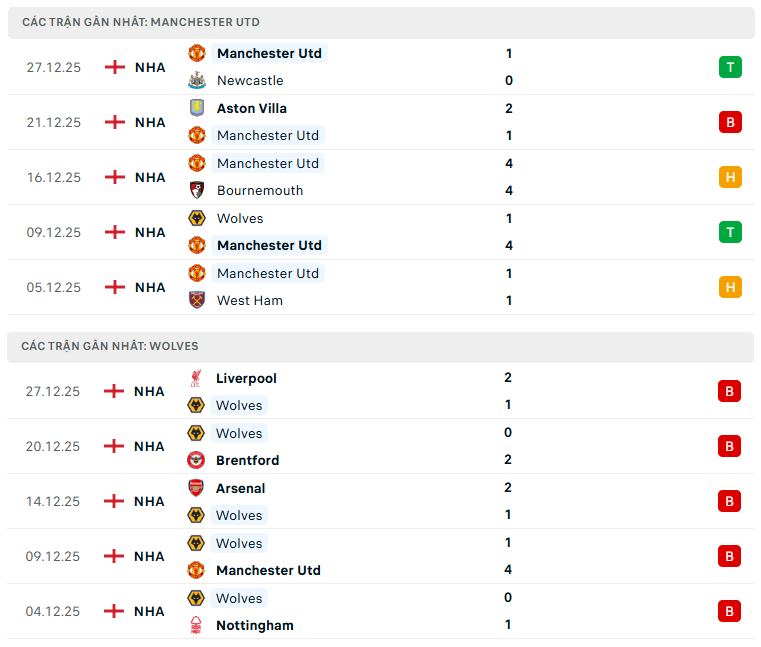The width and height of the screenshot is (761, 647).
Task: Click orange H badge for West Ham match
Action: [x=730, y=287]
